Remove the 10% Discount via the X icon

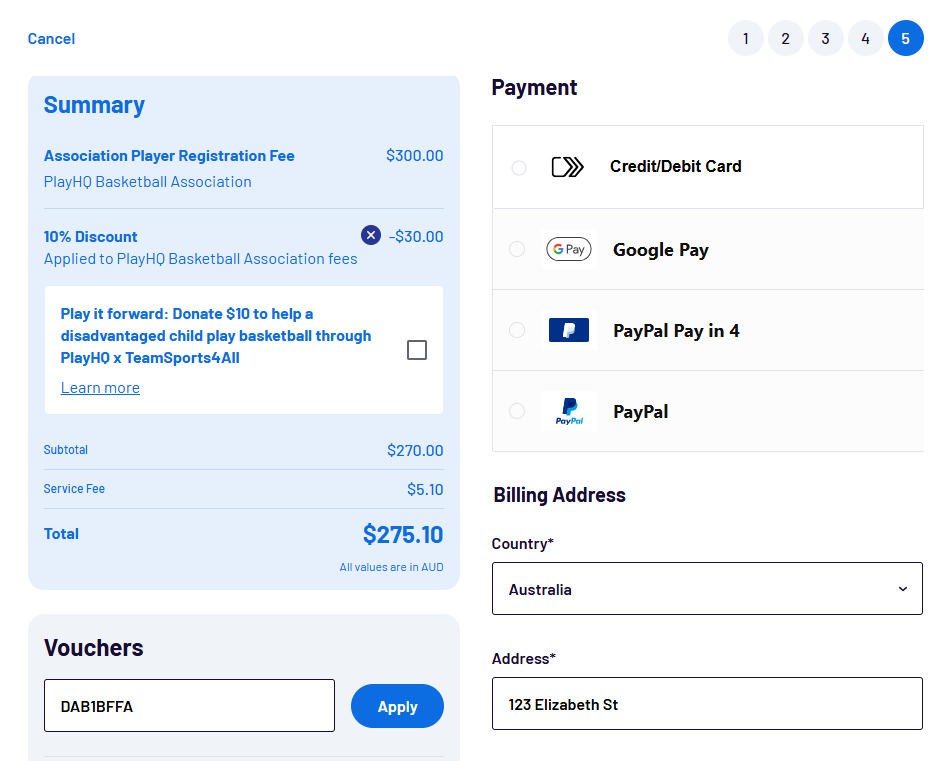[370, 235]
